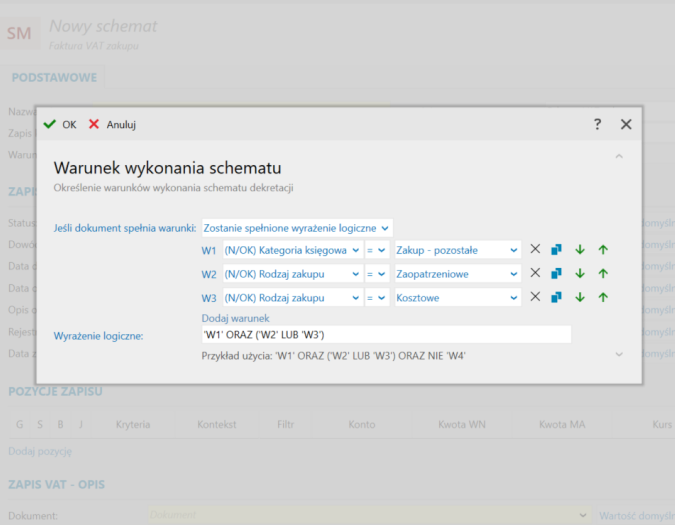Delete condition W1 with the X icon

coord(535,249)
